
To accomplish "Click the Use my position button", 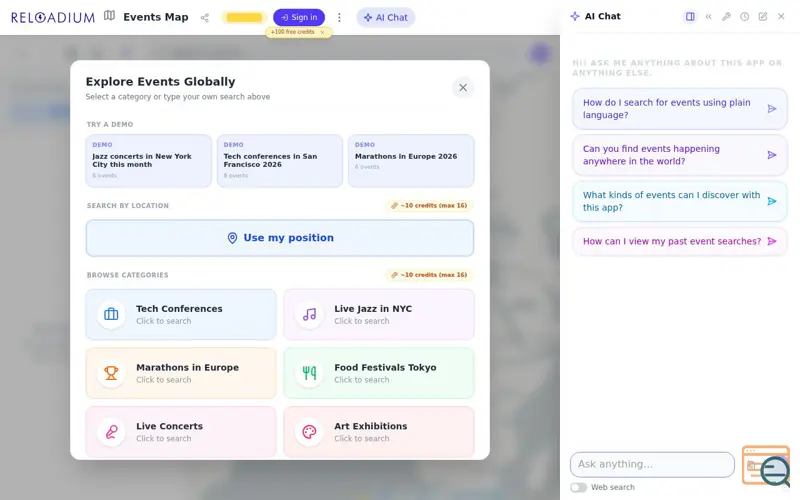I will (280, 238).
